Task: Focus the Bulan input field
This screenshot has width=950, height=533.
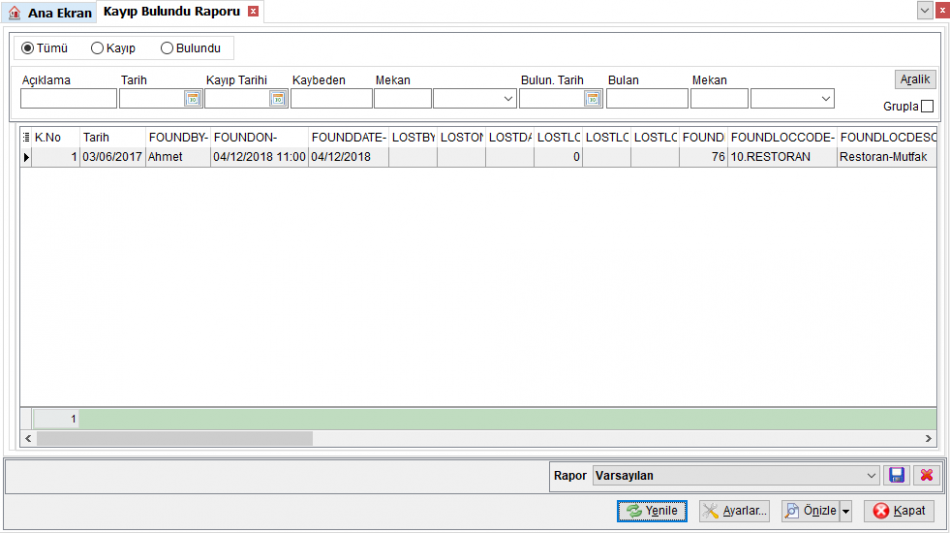Action: pyautogui.click(x=647, y=99)
